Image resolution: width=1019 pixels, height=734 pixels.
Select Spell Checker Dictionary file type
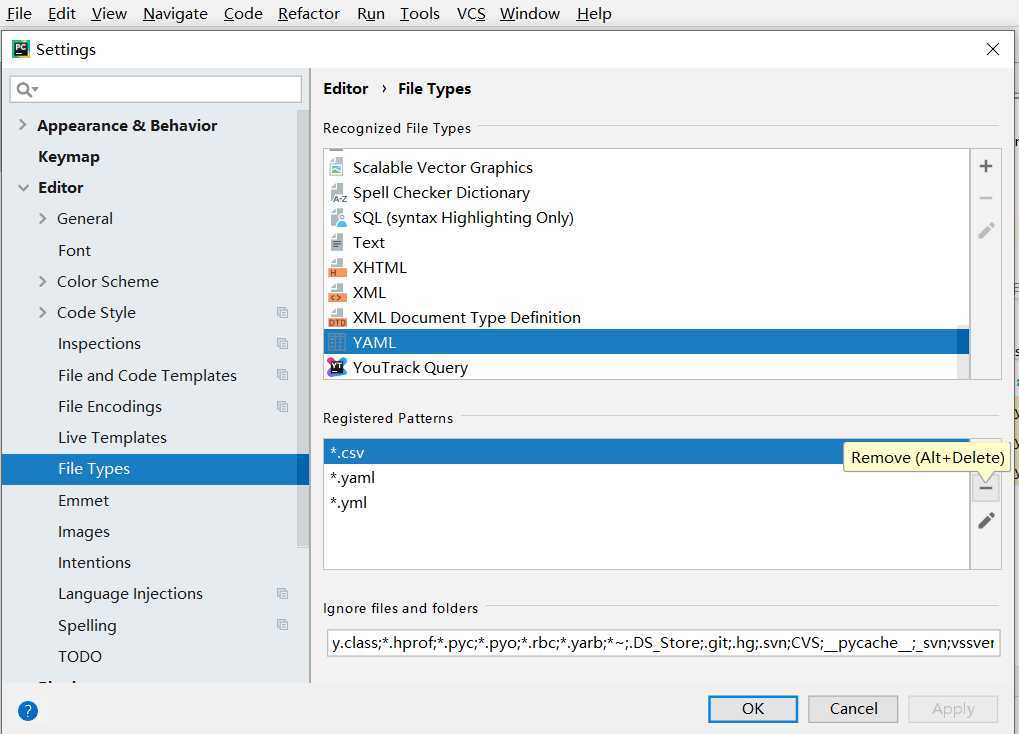click(647, 193)
